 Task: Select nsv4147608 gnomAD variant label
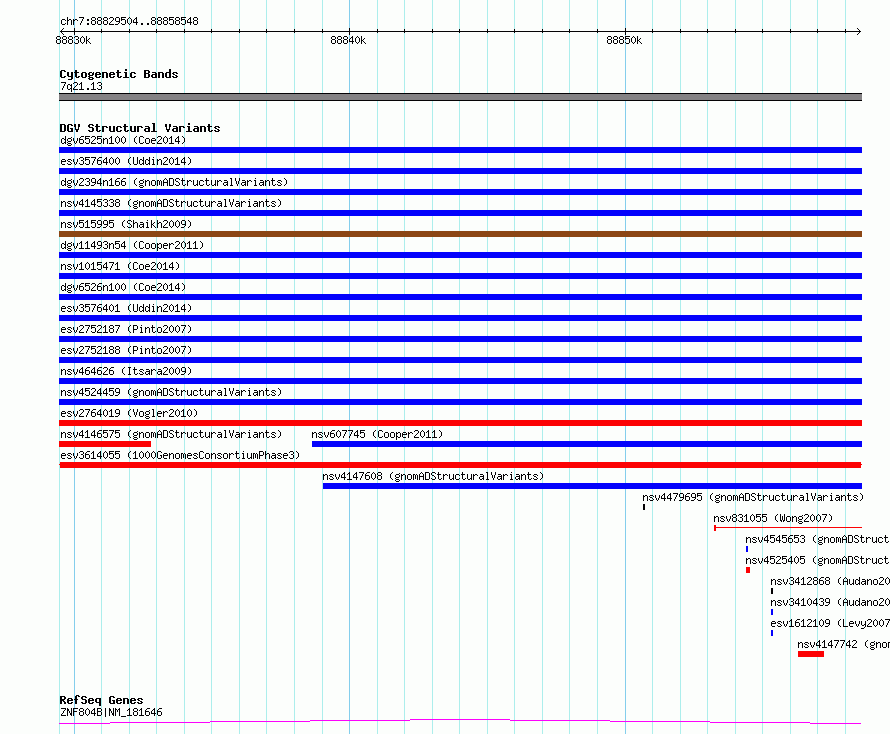(433, 476)
